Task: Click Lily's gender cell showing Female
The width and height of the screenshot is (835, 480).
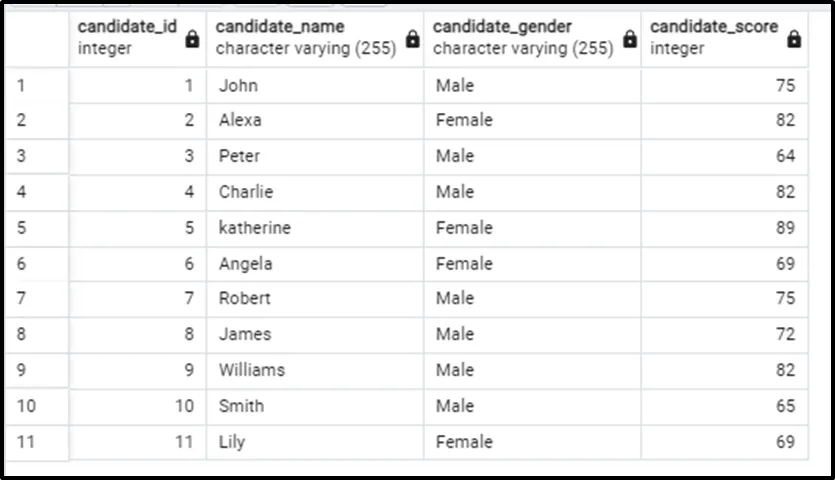Action: 532,442
